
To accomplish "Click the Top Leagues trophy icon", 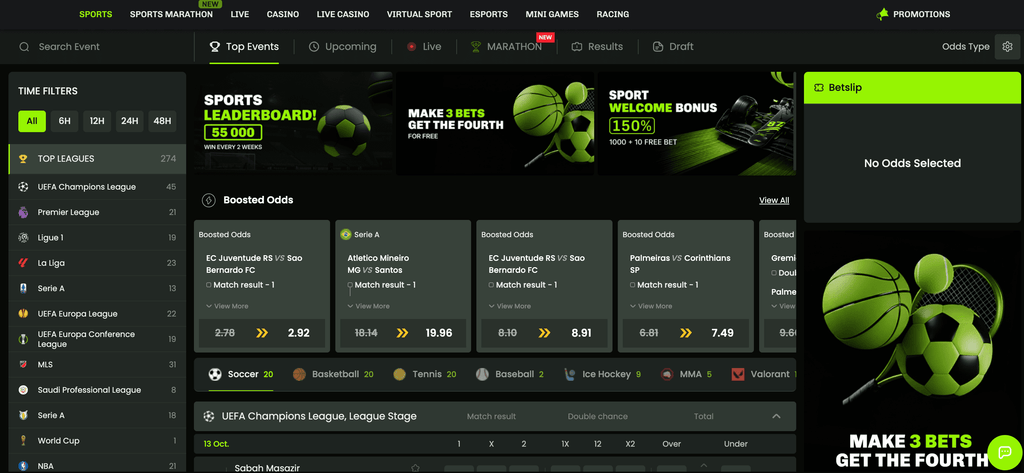I will 24,159.
